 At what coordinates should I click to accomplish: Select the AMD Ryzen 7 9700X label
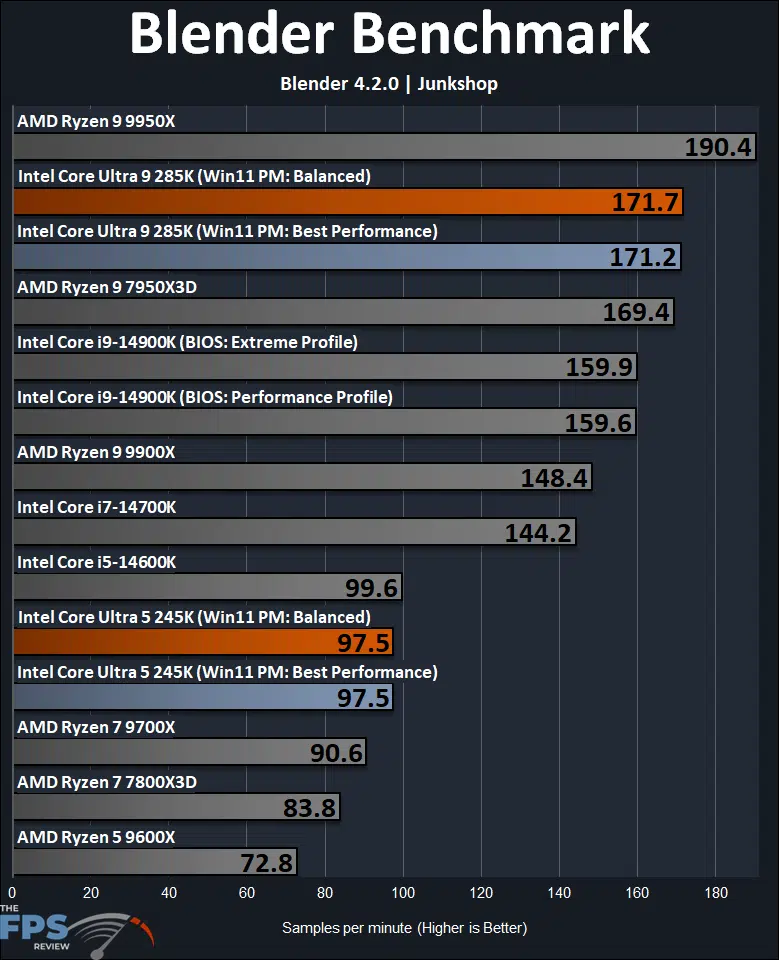pyautogui.click(x=96, y=727)
